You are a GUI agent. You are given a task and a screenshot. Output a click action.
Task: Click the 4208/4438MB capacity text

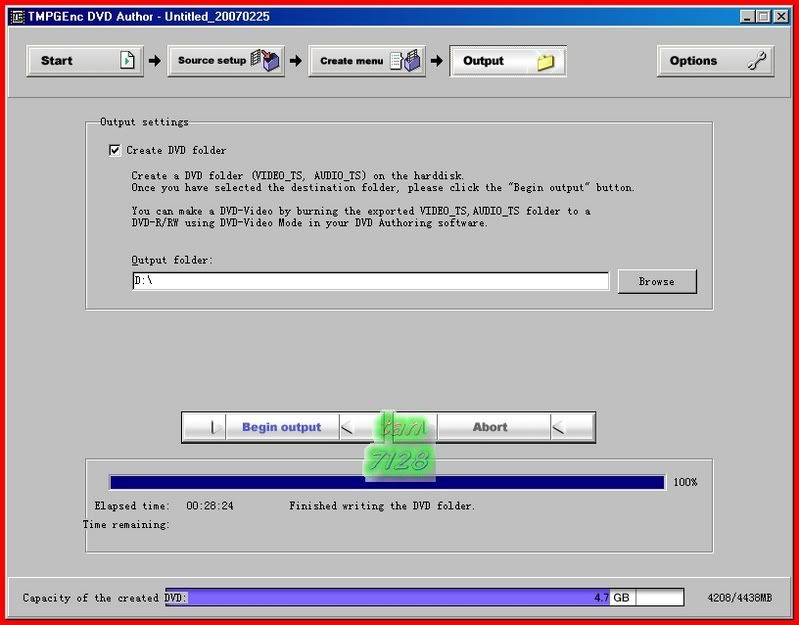click(x=739, y=597)
